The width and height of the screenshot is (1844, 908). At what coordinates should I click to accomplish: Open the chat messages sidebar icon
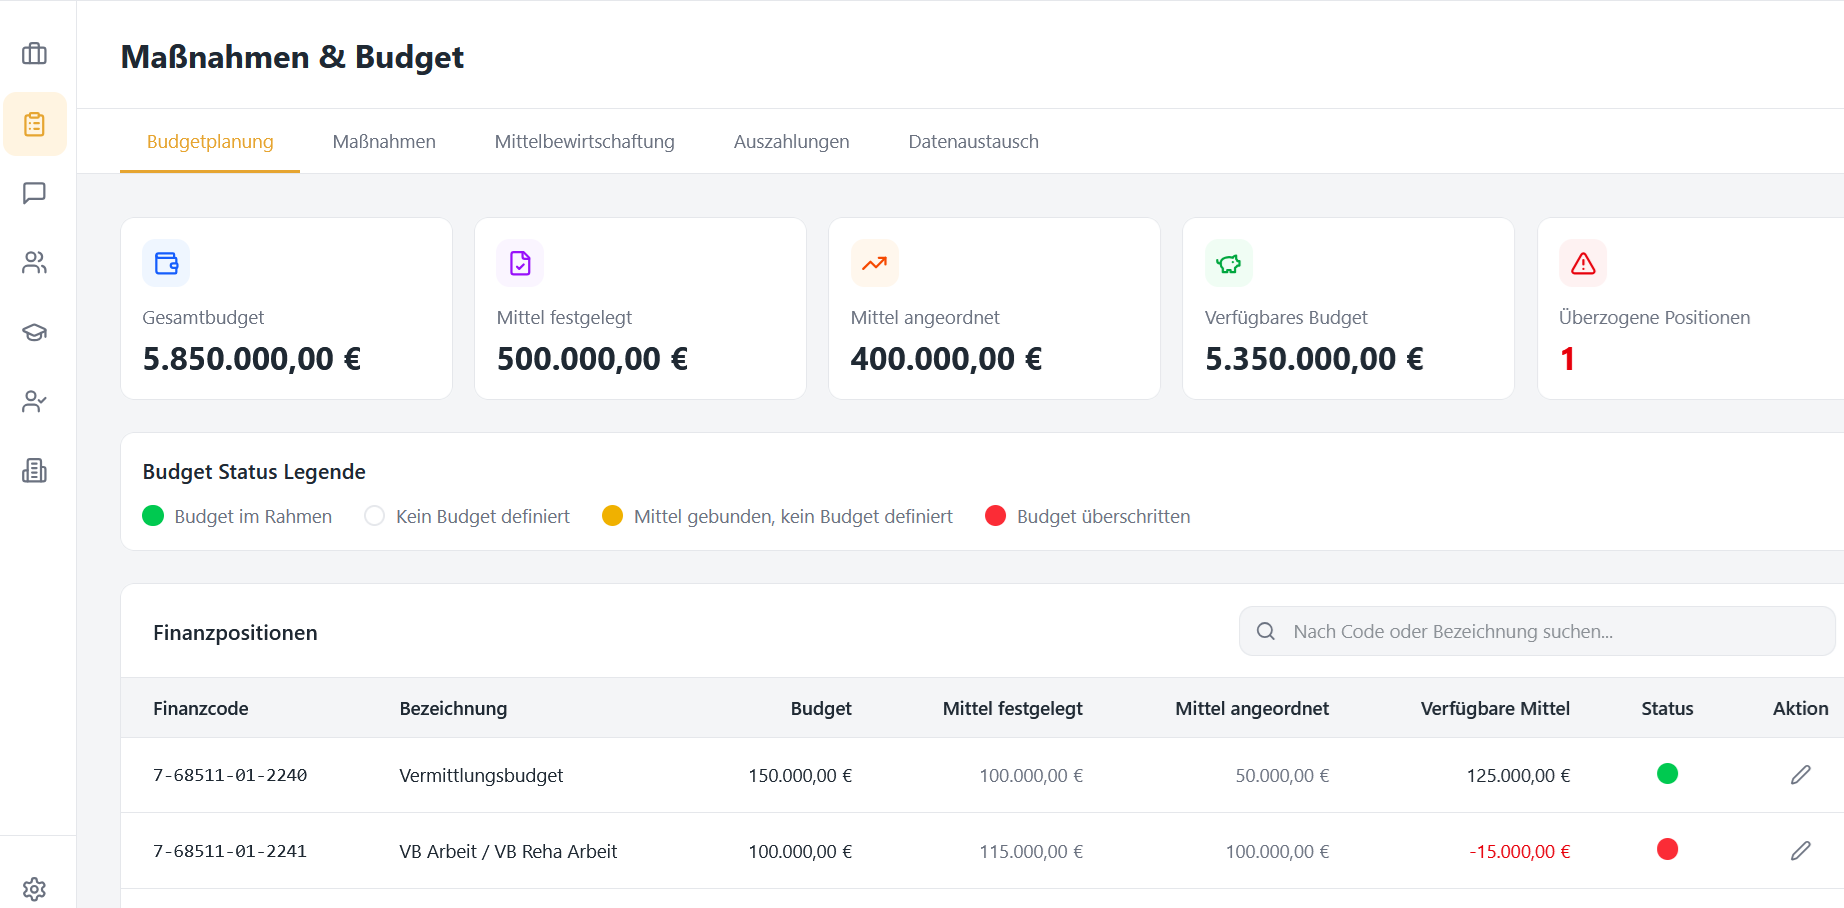click(x=35, y=193)
